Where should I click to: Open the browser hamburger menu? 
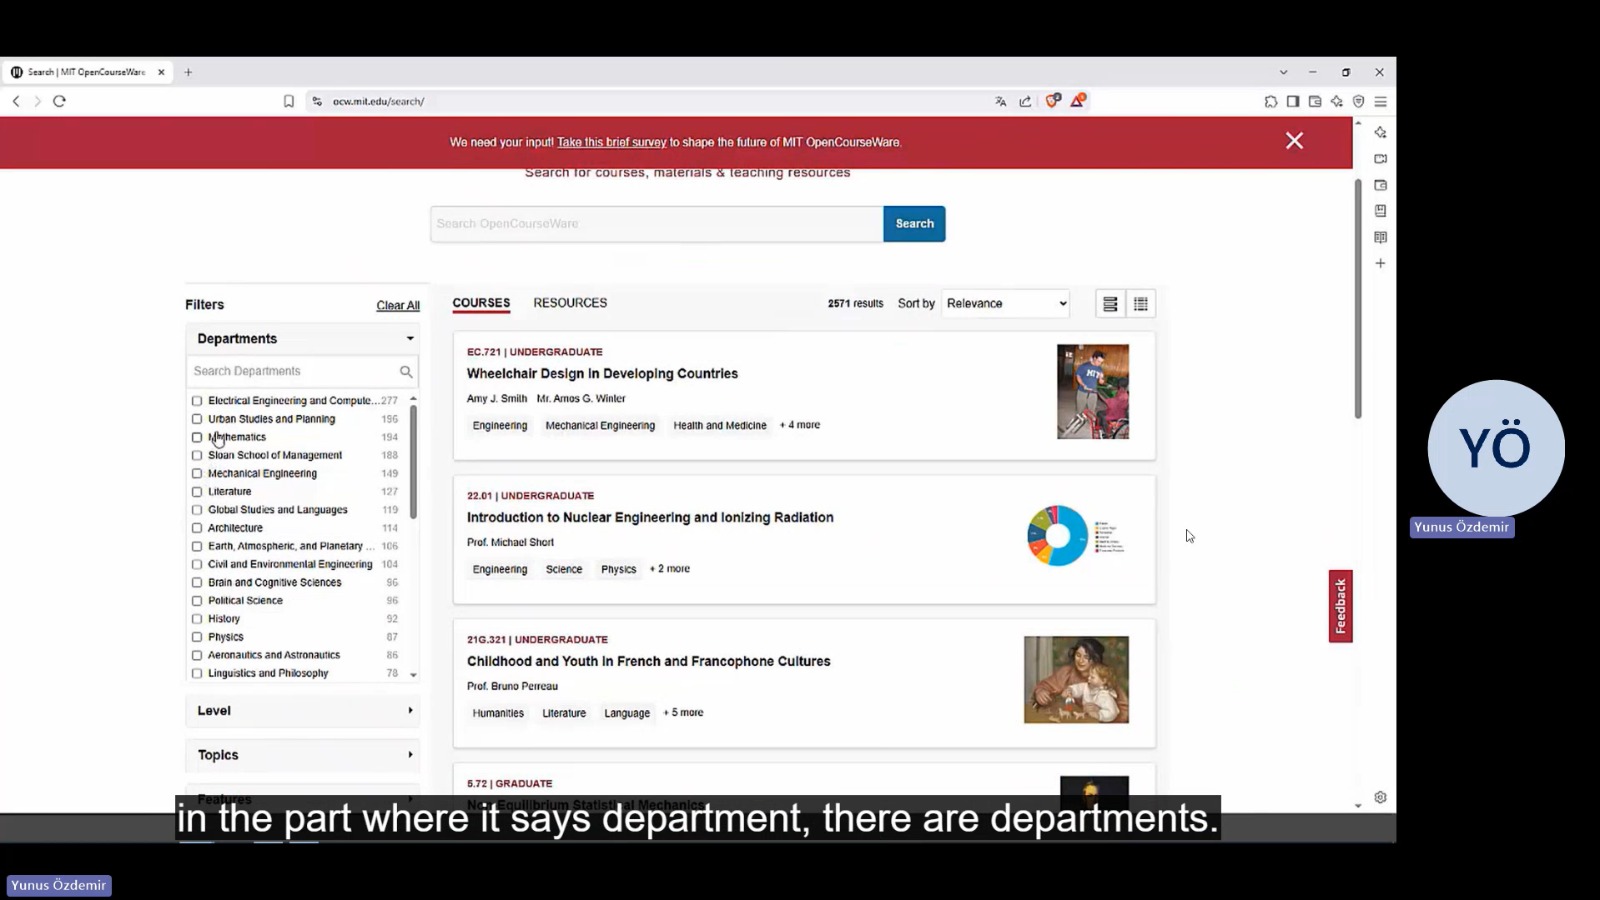1381,101
